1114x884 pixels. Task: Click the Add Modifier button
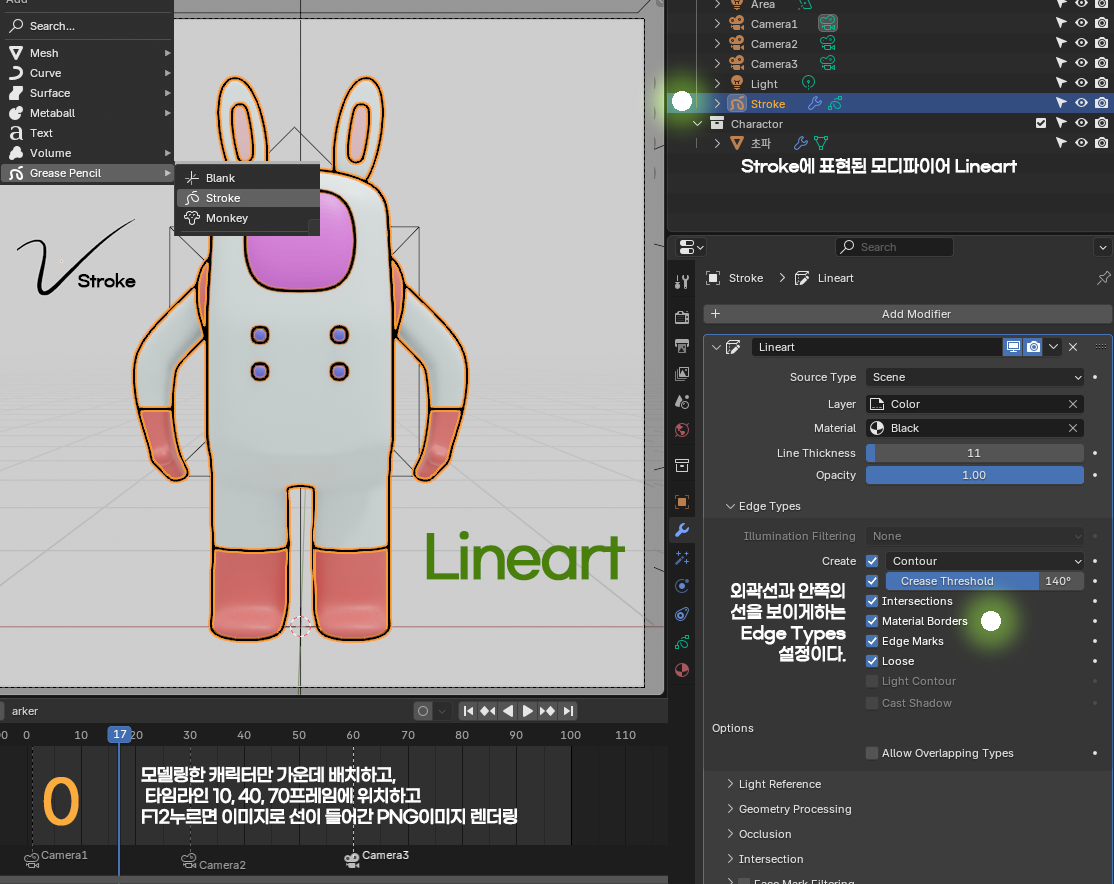915,314
